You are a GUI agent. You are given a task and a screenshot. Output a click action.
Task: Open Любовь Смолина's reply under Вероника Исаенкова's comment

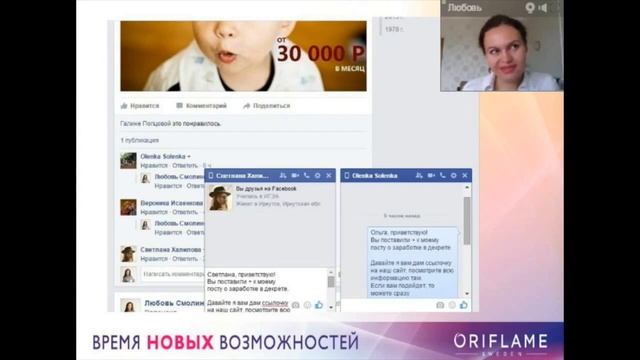tap(179, 223)
